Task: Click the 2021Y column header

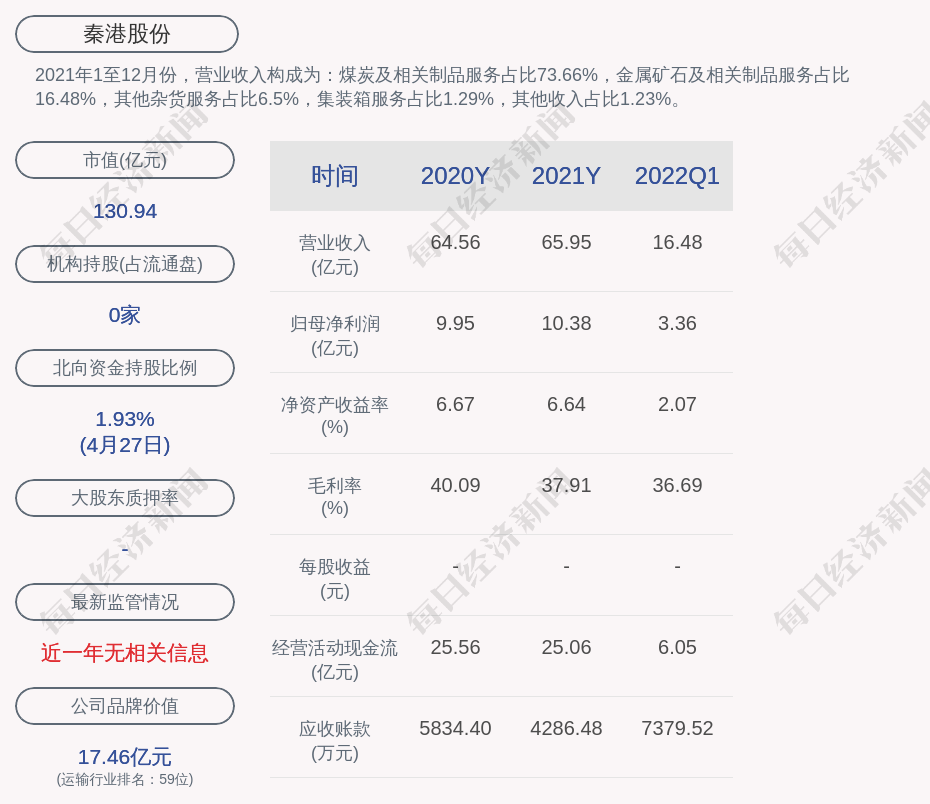Action: coord(566,176)
